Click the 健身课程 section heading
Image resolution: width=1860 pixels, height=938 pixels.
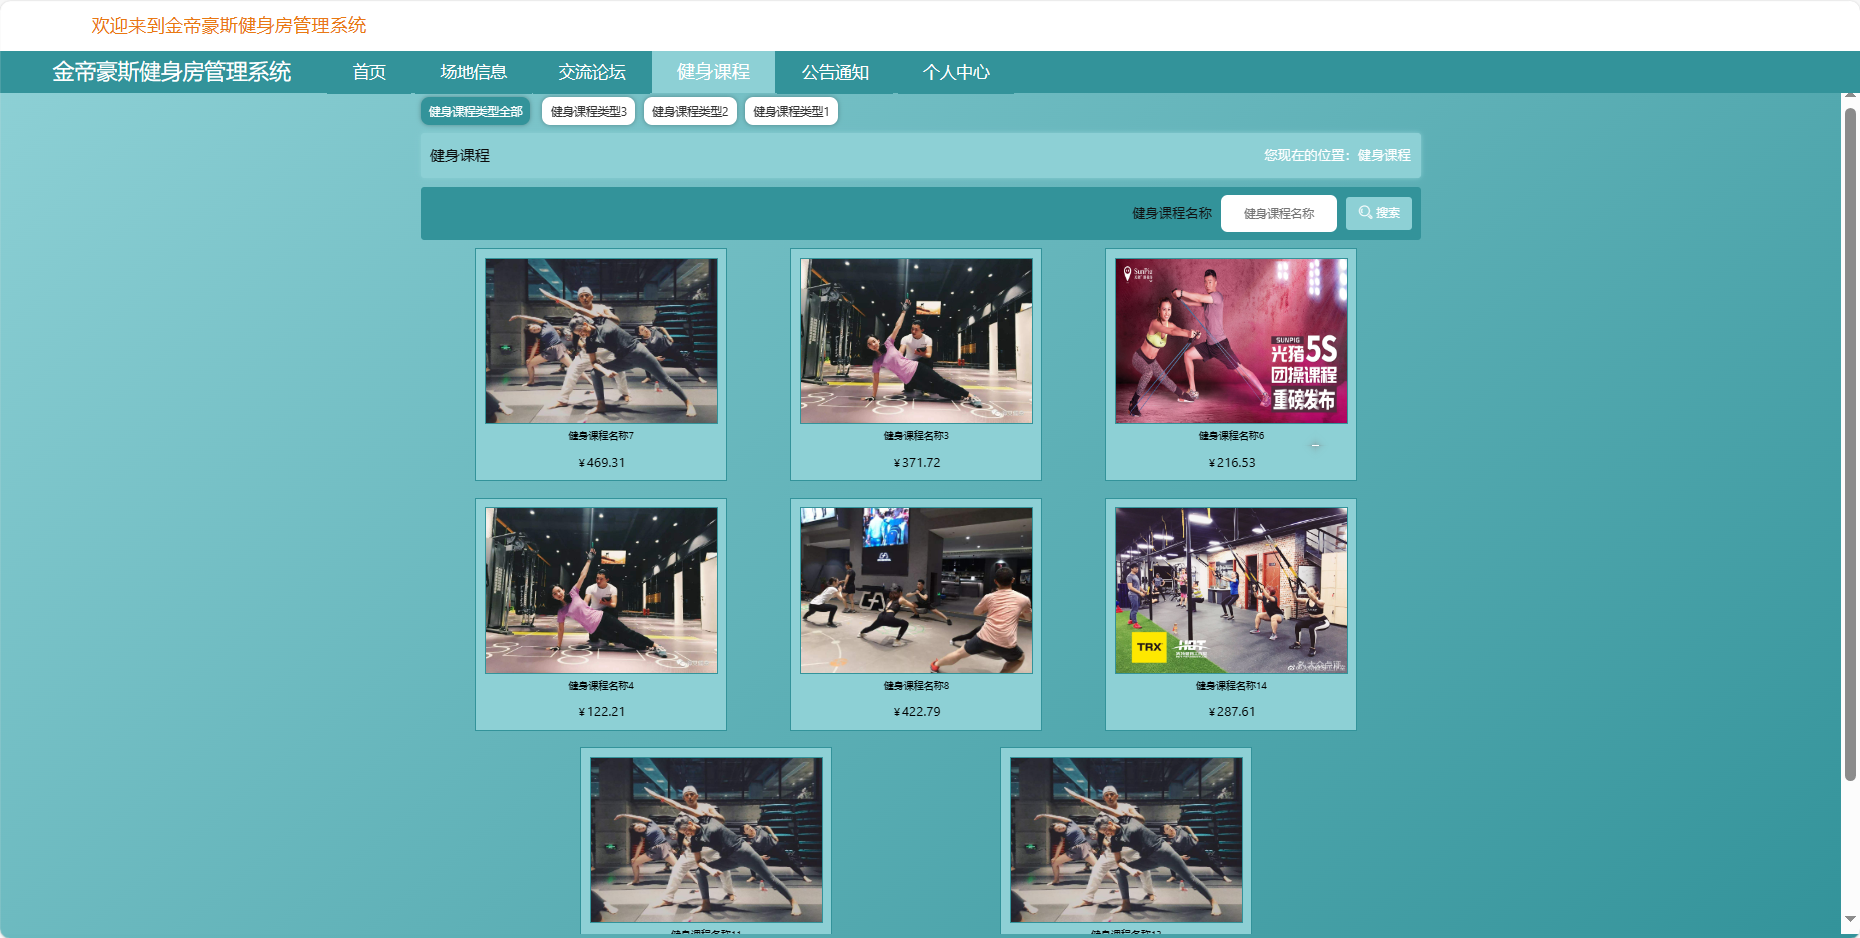coord(460,155)
